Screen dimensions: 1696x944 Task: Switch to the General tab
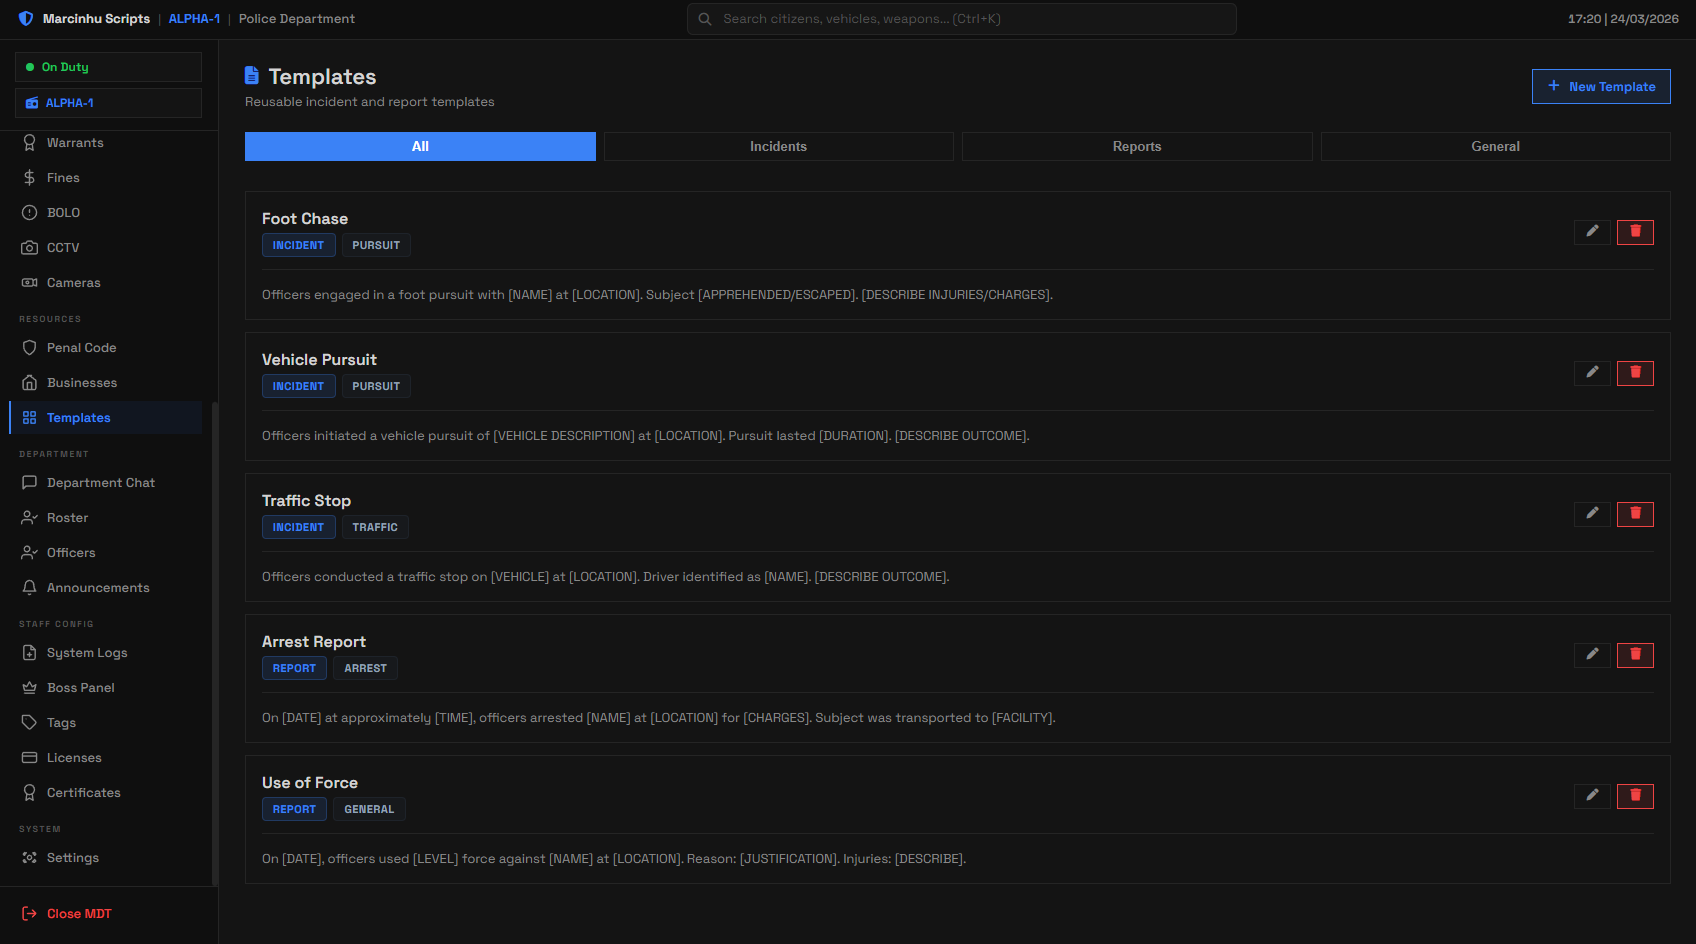click(1495, 146)
